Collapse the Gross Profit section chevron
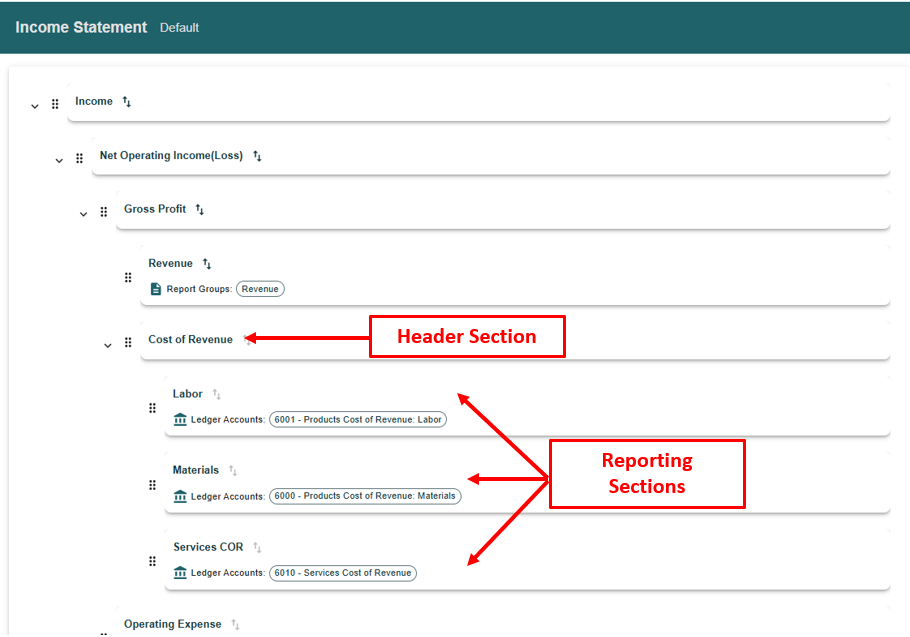 84,214
